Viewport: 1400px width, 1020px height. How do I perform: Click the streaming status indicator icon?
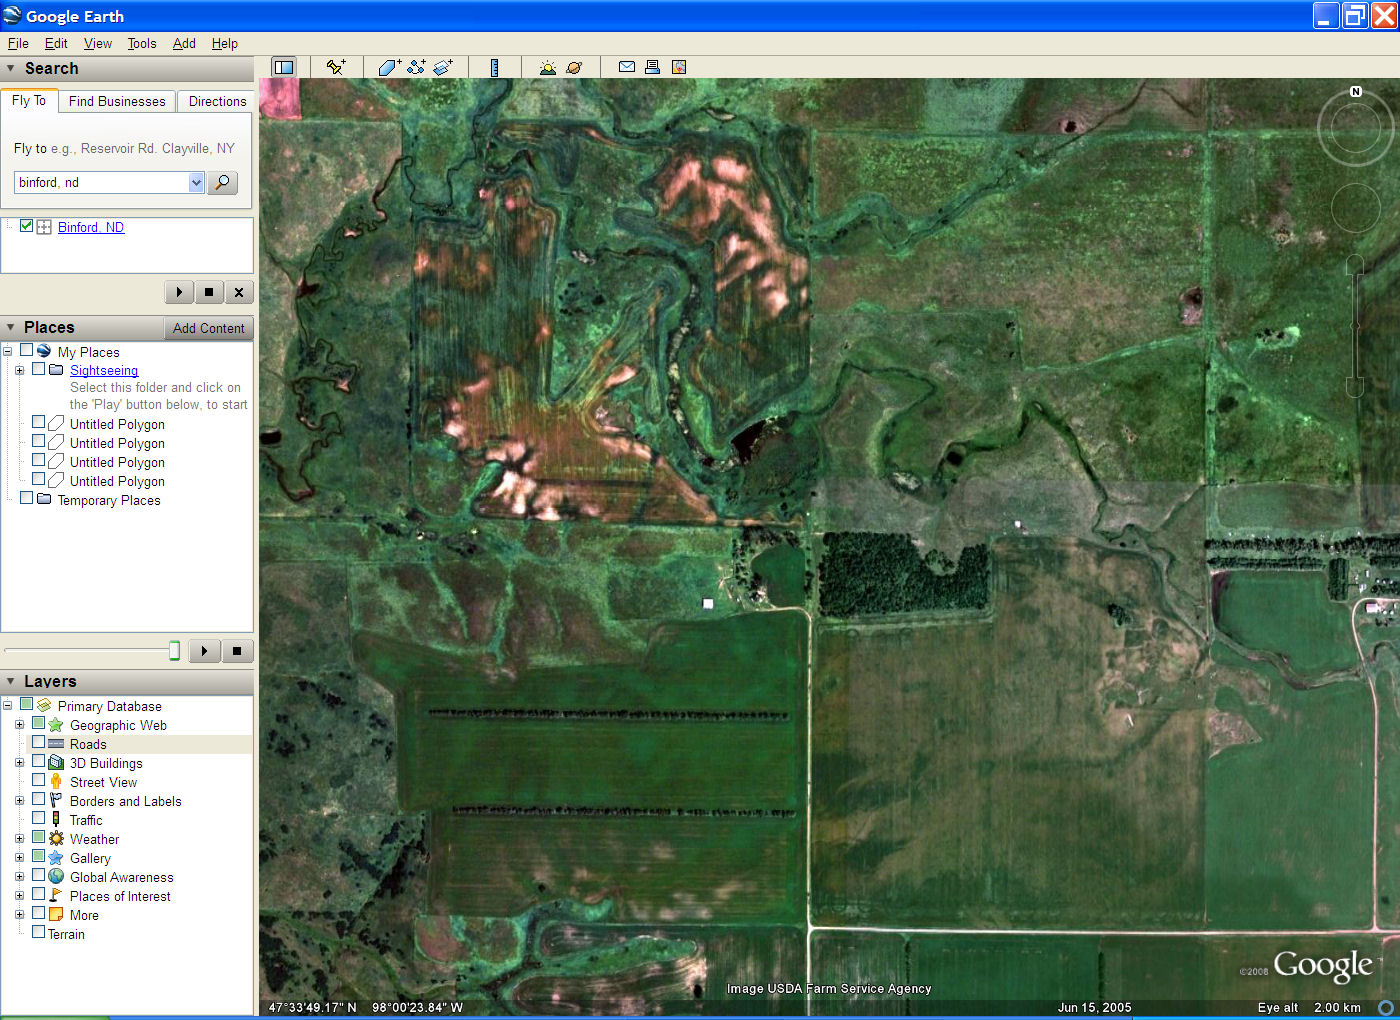click(1386, 1007)
